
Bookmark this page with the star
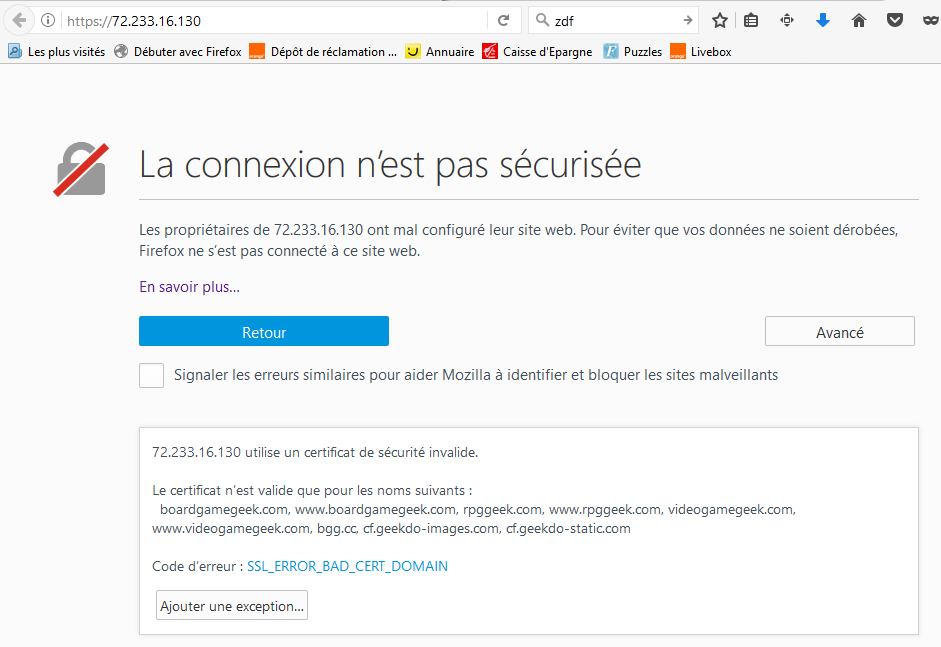coord(720,20)
